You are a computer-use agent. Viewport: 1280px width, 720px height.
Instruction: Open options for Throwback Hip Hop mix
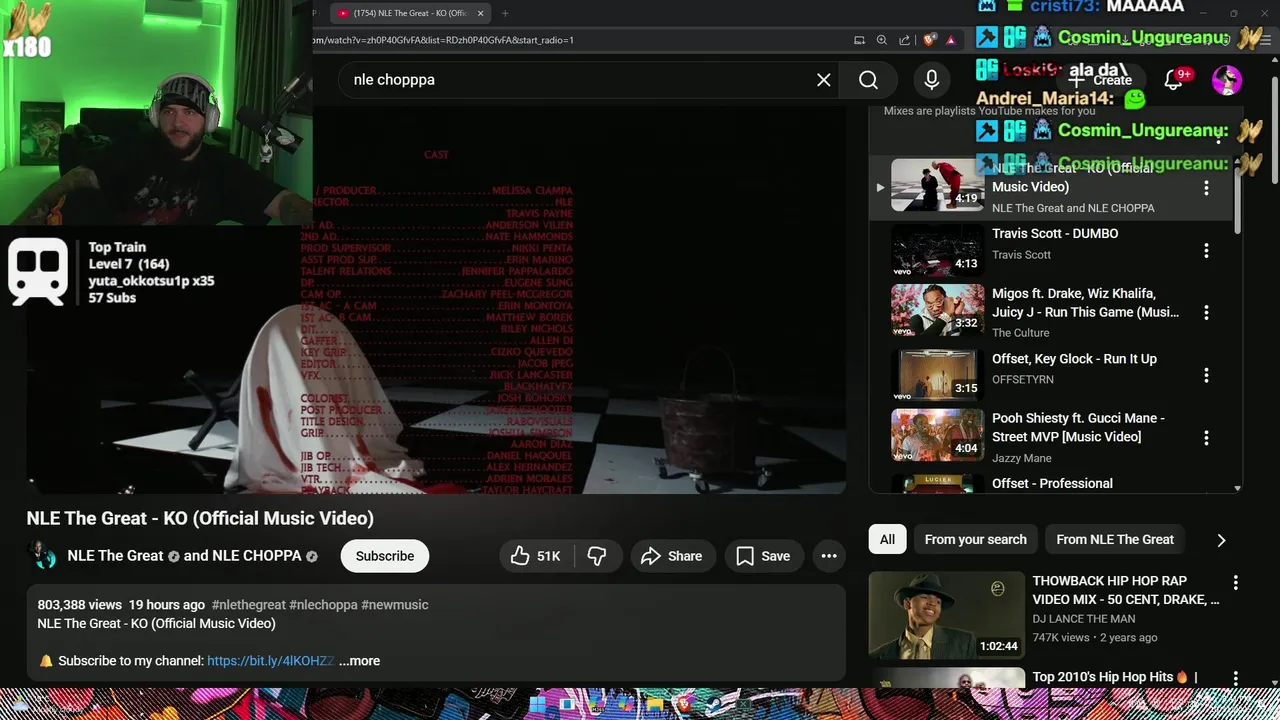(1235, 582)
